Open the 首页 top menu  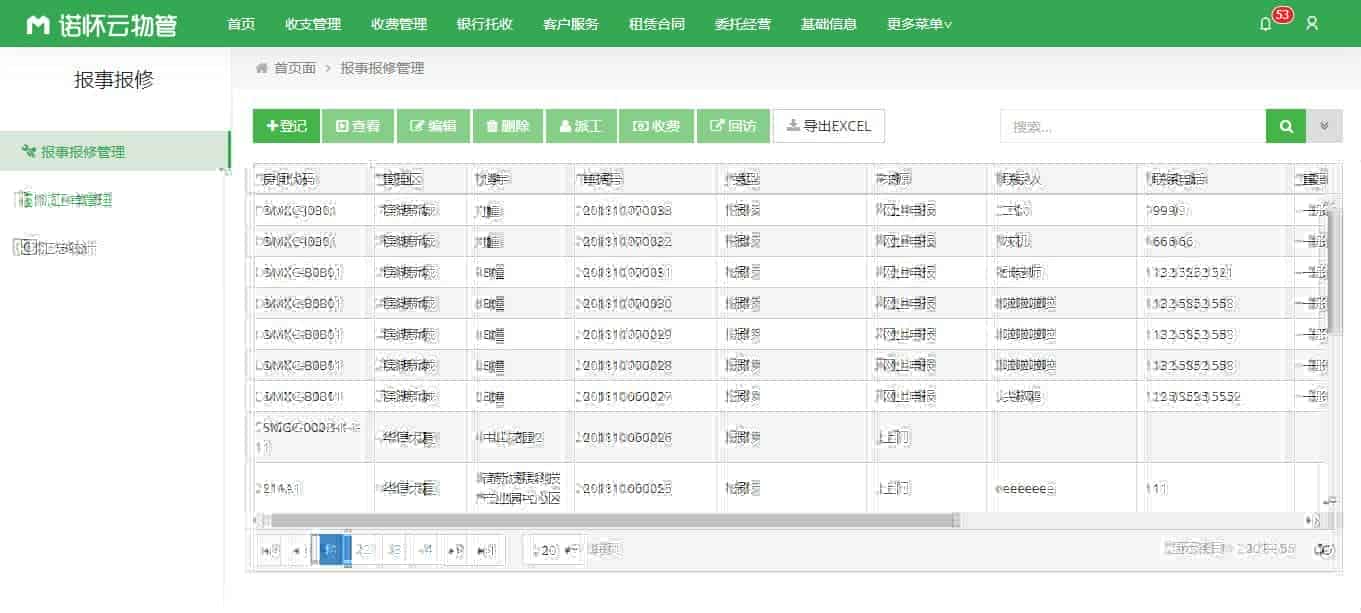[241, 24]
